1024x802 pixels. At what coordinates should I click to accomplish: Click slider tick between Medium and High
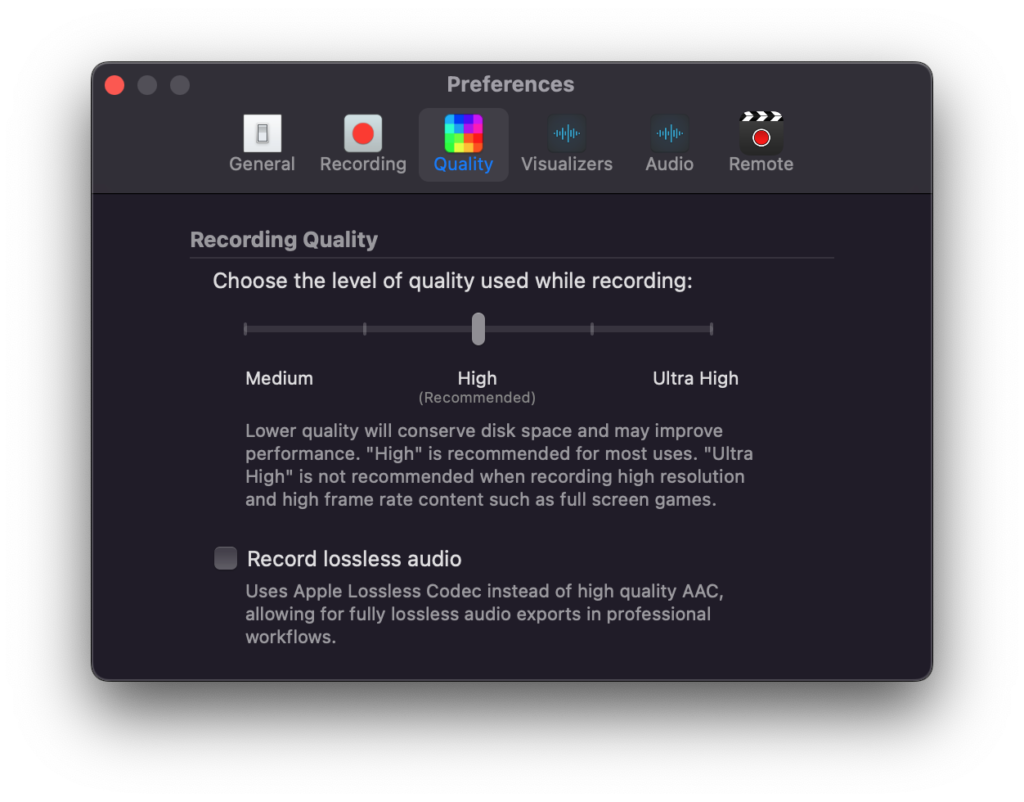(x=365, y=329)
